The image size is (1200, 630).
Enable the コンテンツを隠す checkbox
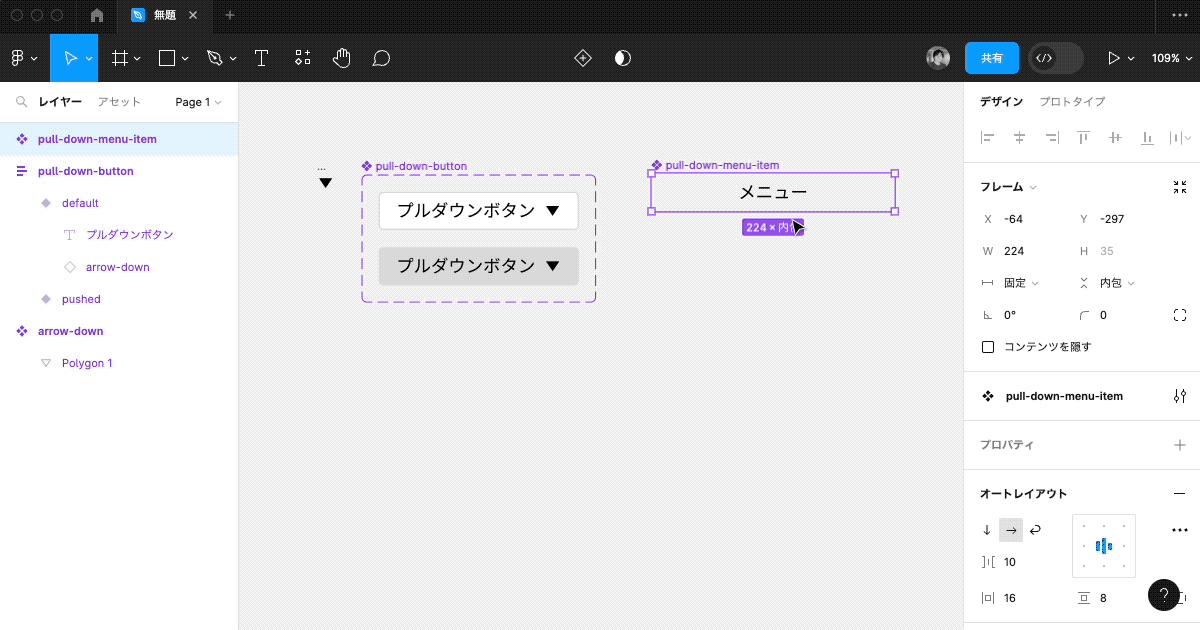point(988,346)
